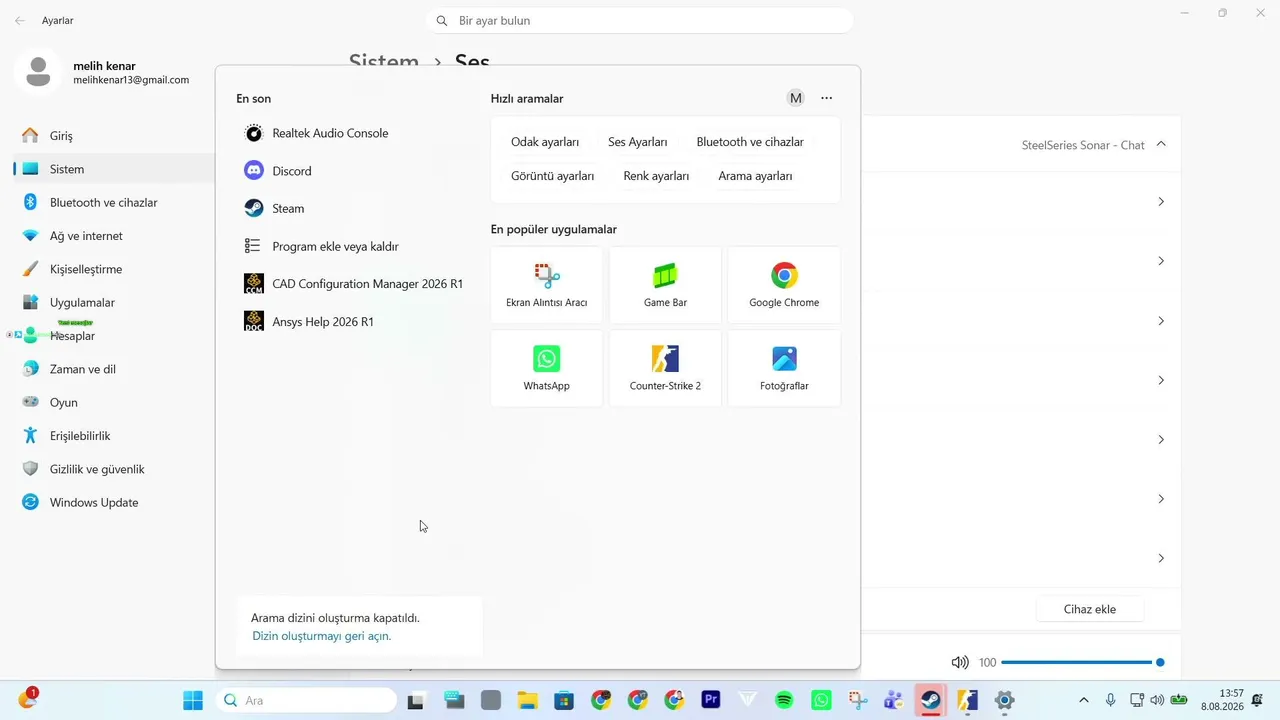Click the Cihaz ekle button
The width and height of the screenshot is (1280, 720).
tap(1090, 609)
